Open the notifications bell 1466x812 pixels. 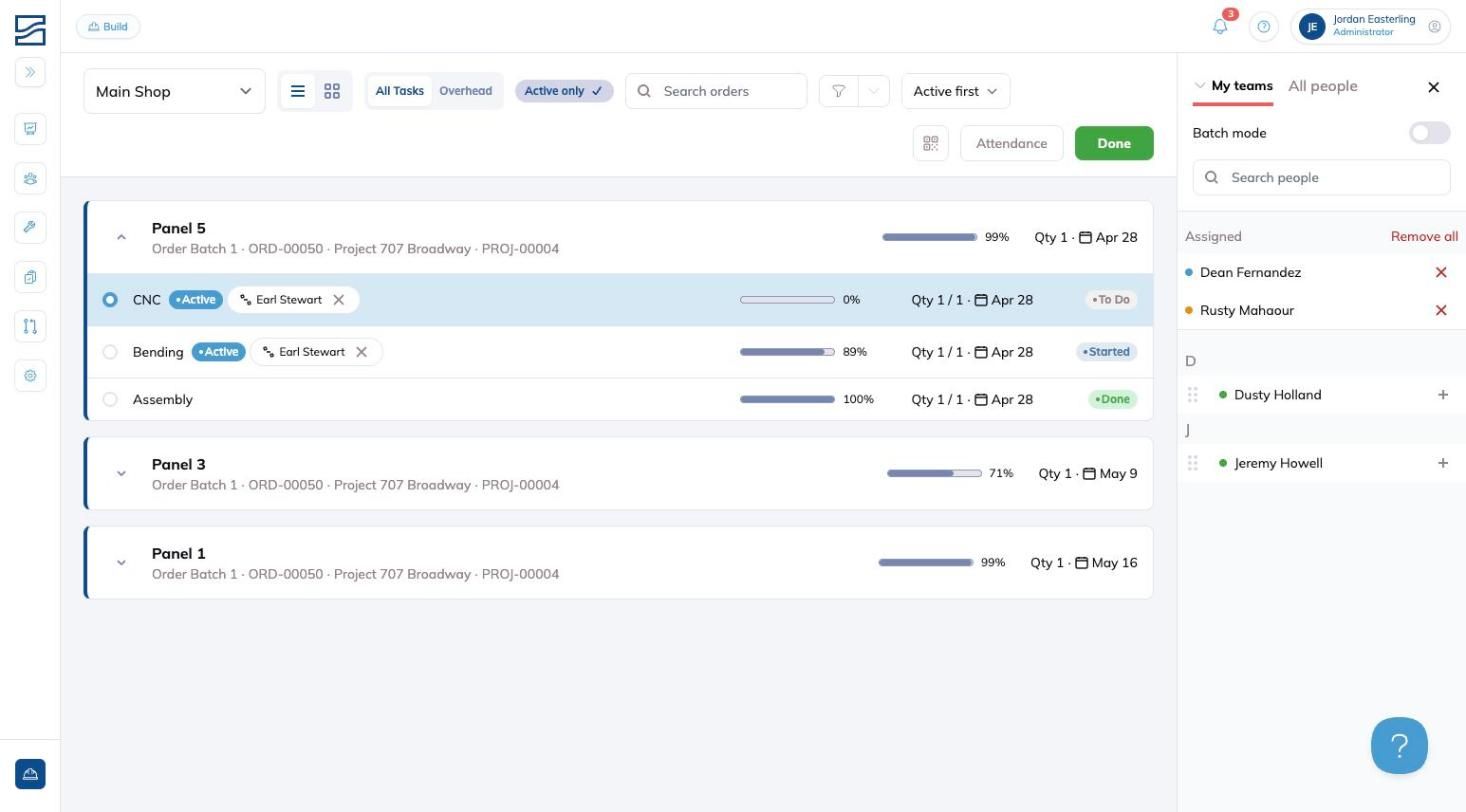coord(1220,27)
